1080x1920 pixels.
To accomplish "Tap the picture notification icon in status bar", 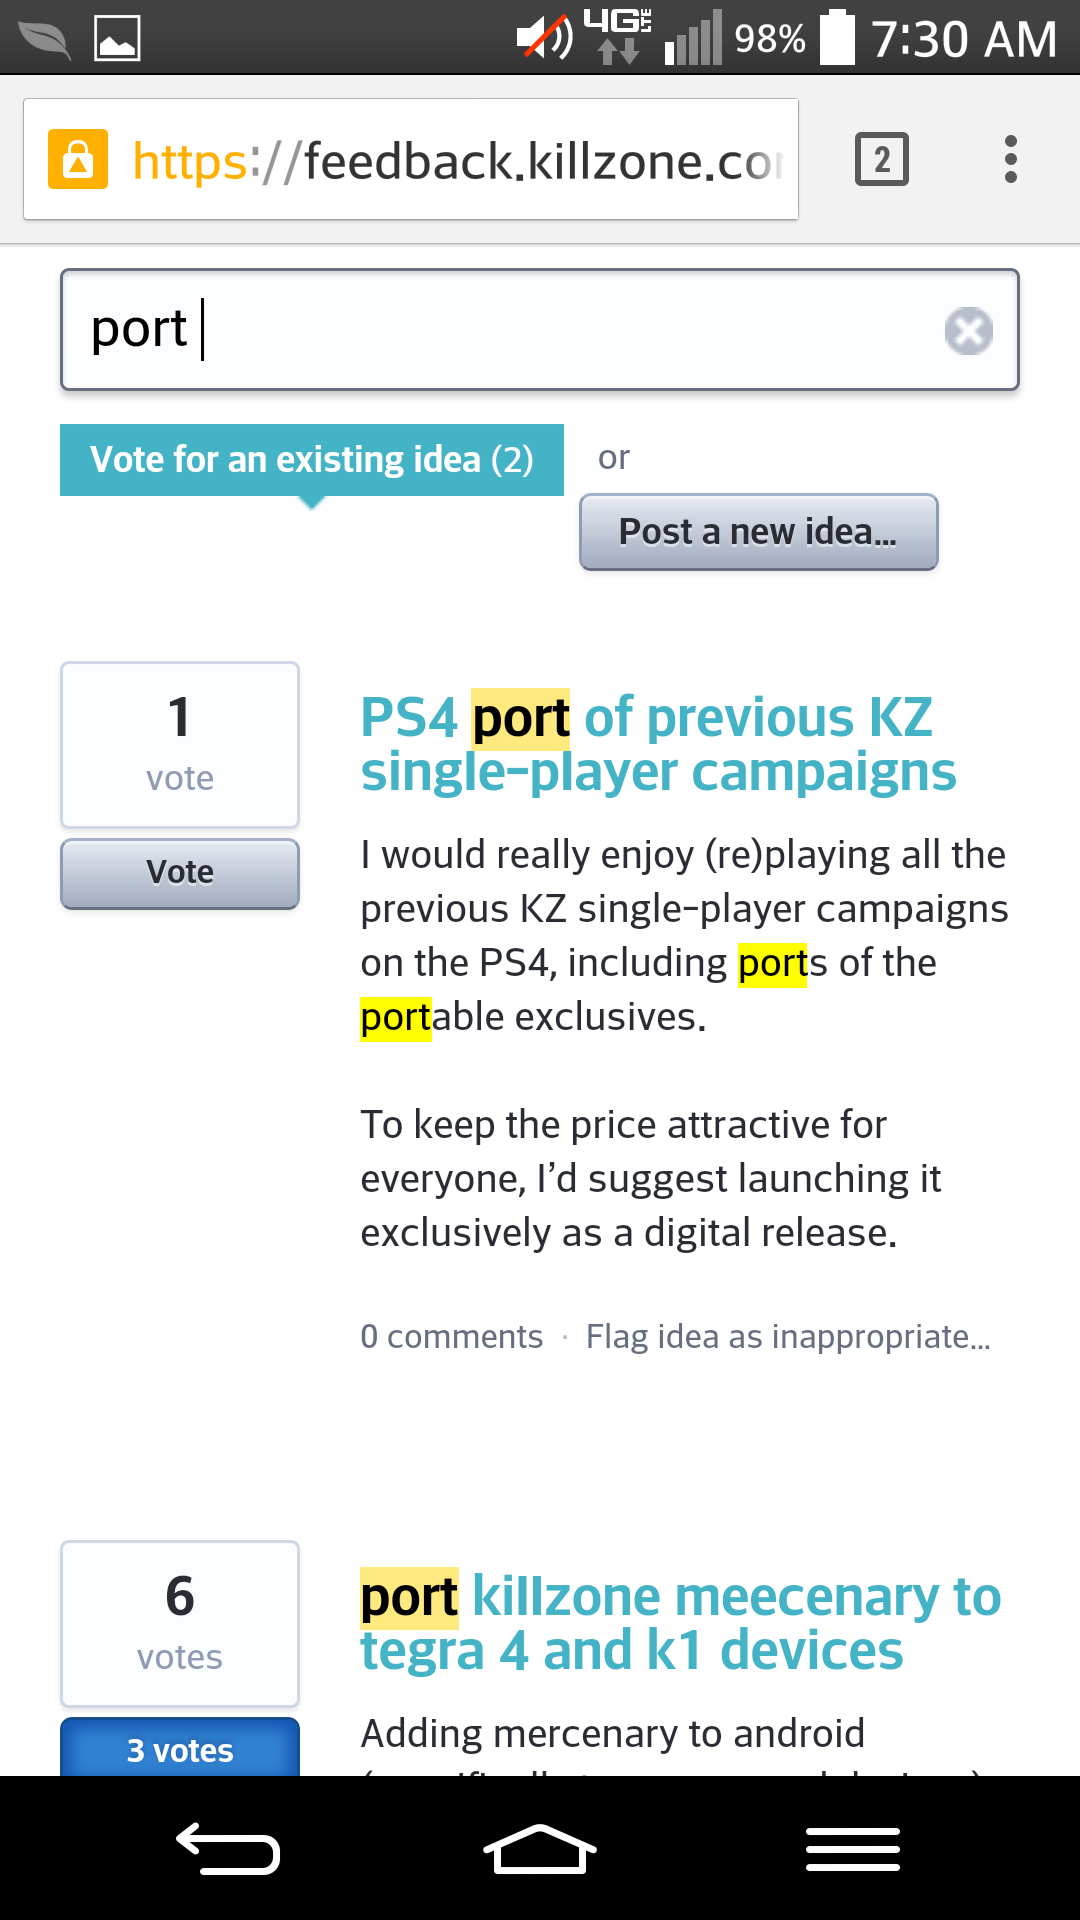I will tap(117, 38).
